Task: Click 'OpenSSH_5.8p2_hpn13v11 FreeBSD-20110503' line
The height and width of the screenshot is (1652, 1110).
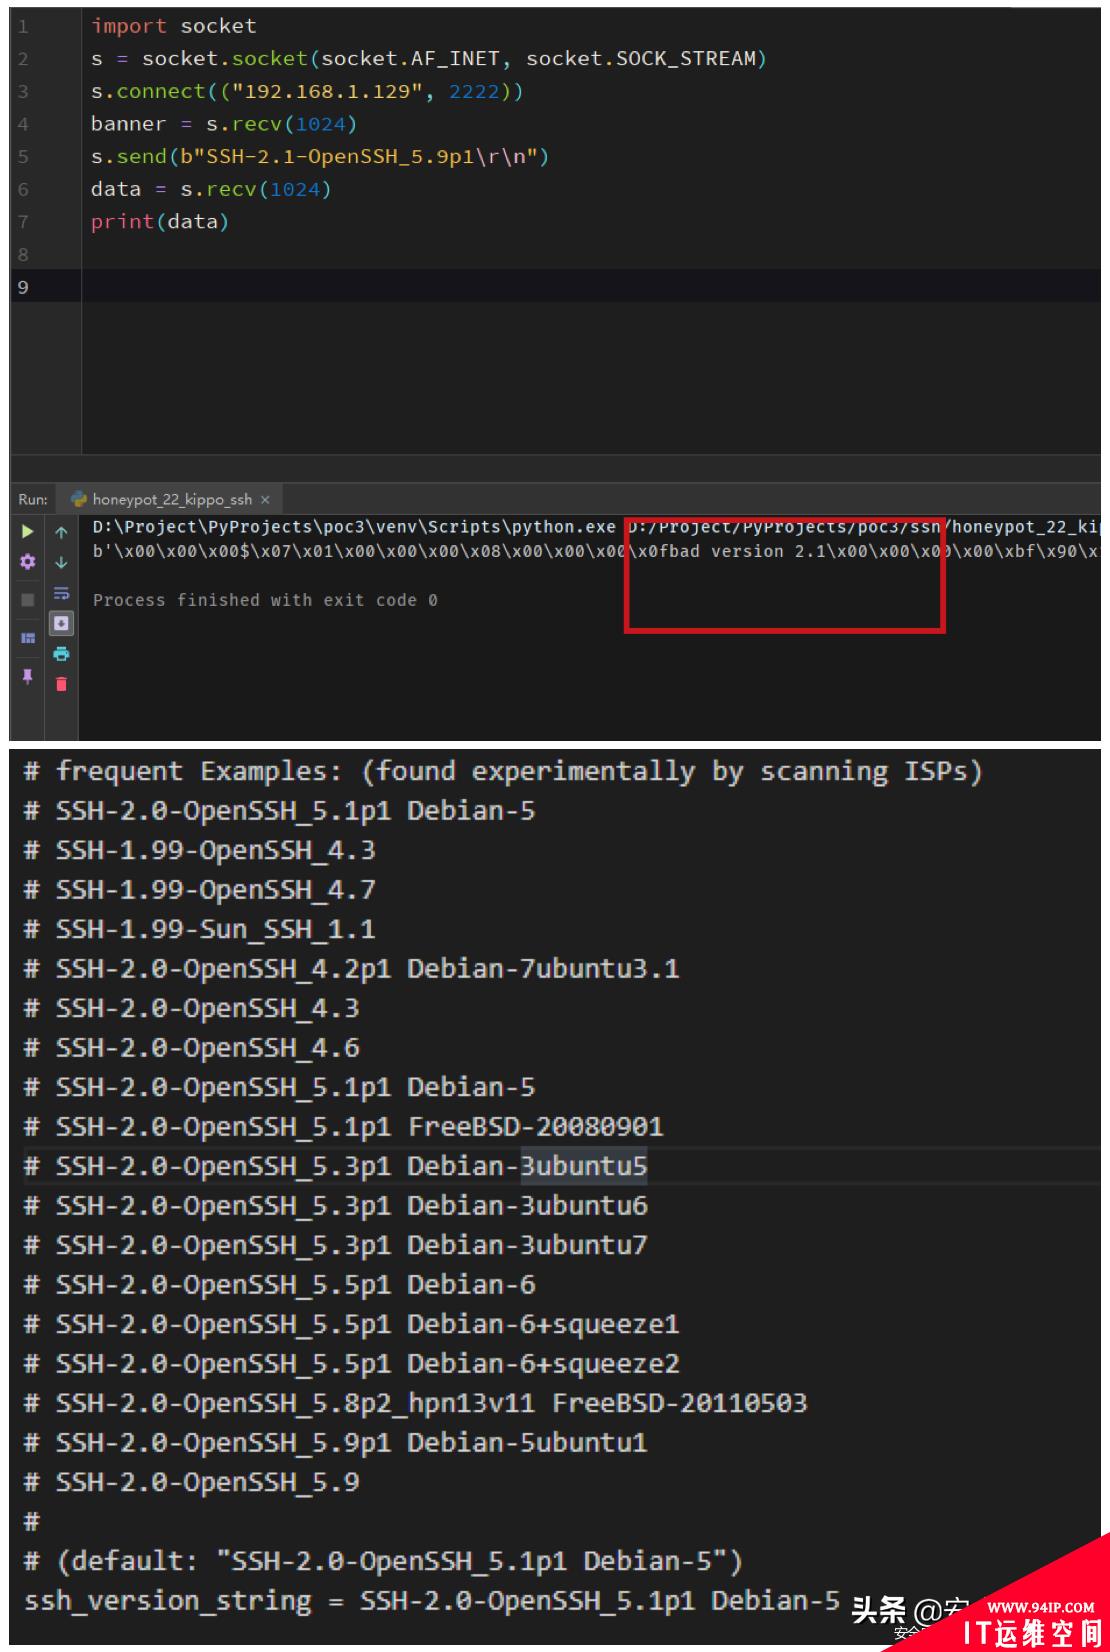Action: click(415, 1403)
